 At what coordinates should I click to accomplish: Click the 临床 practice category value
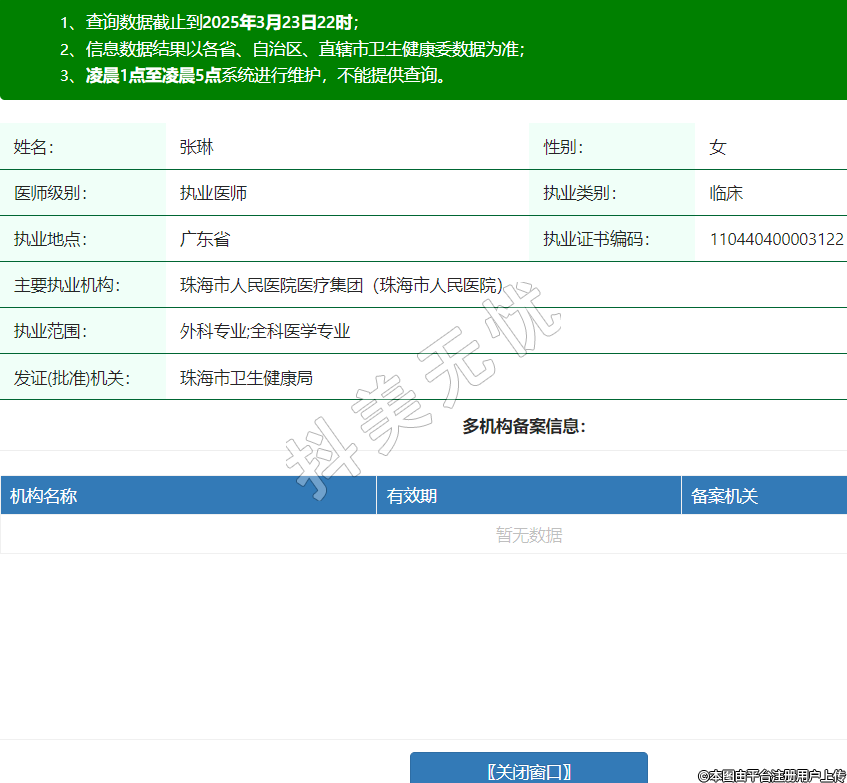(726, 193)
